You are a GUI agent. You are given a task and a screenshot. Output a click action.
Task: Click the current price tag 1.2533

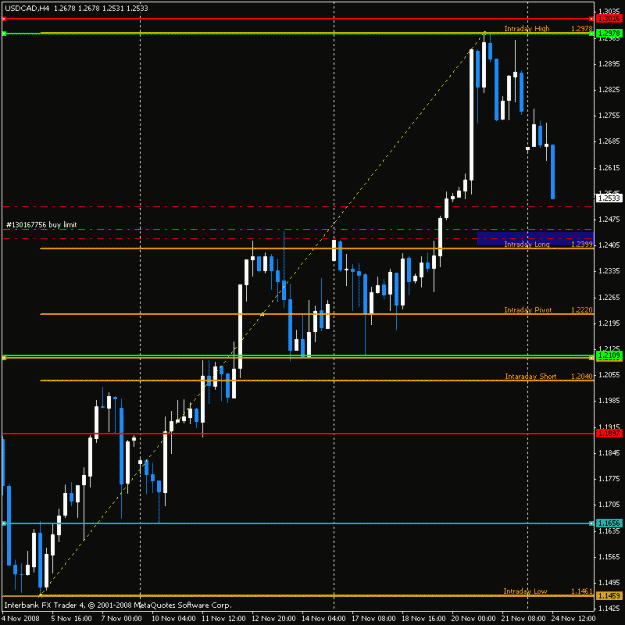coord(609,198)
